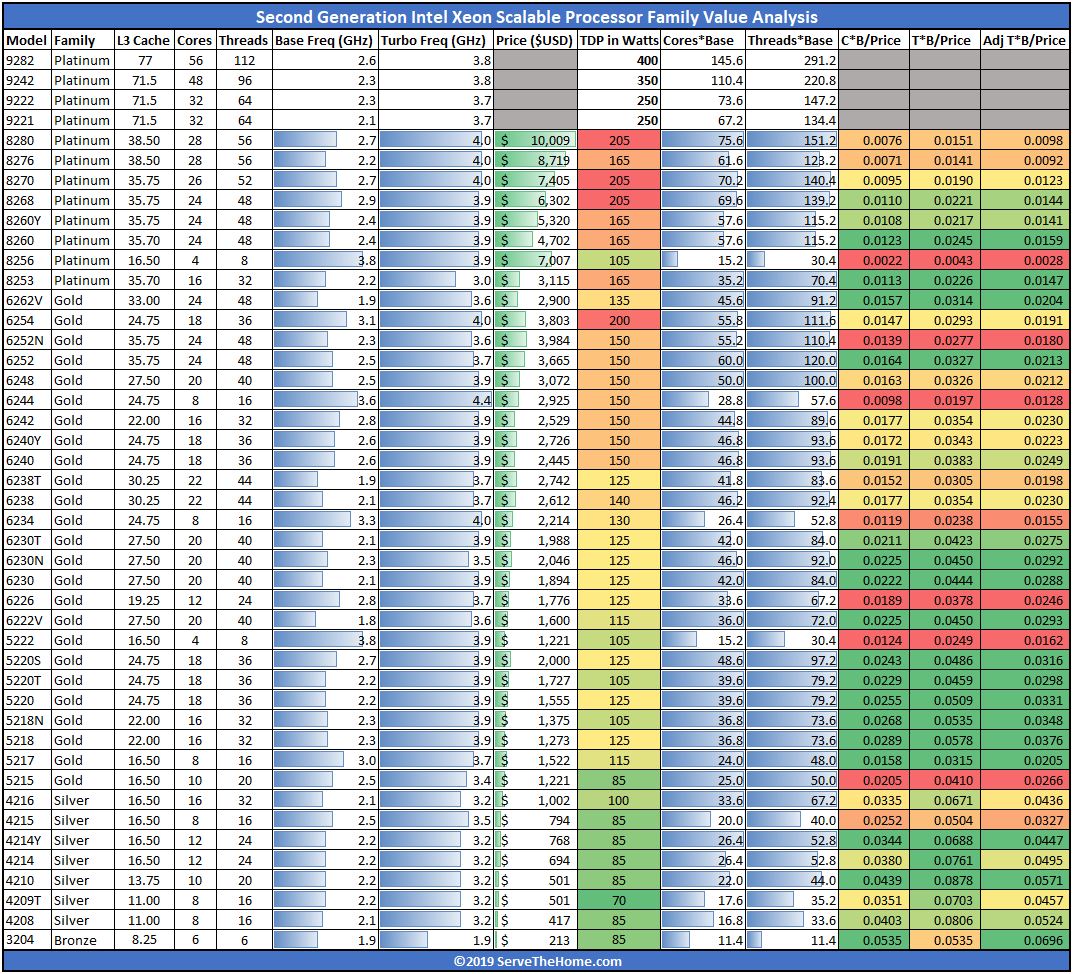Select the turbo frequency cell '4.4'
This screenshot has width=1073, height=974.
(435, 400)
